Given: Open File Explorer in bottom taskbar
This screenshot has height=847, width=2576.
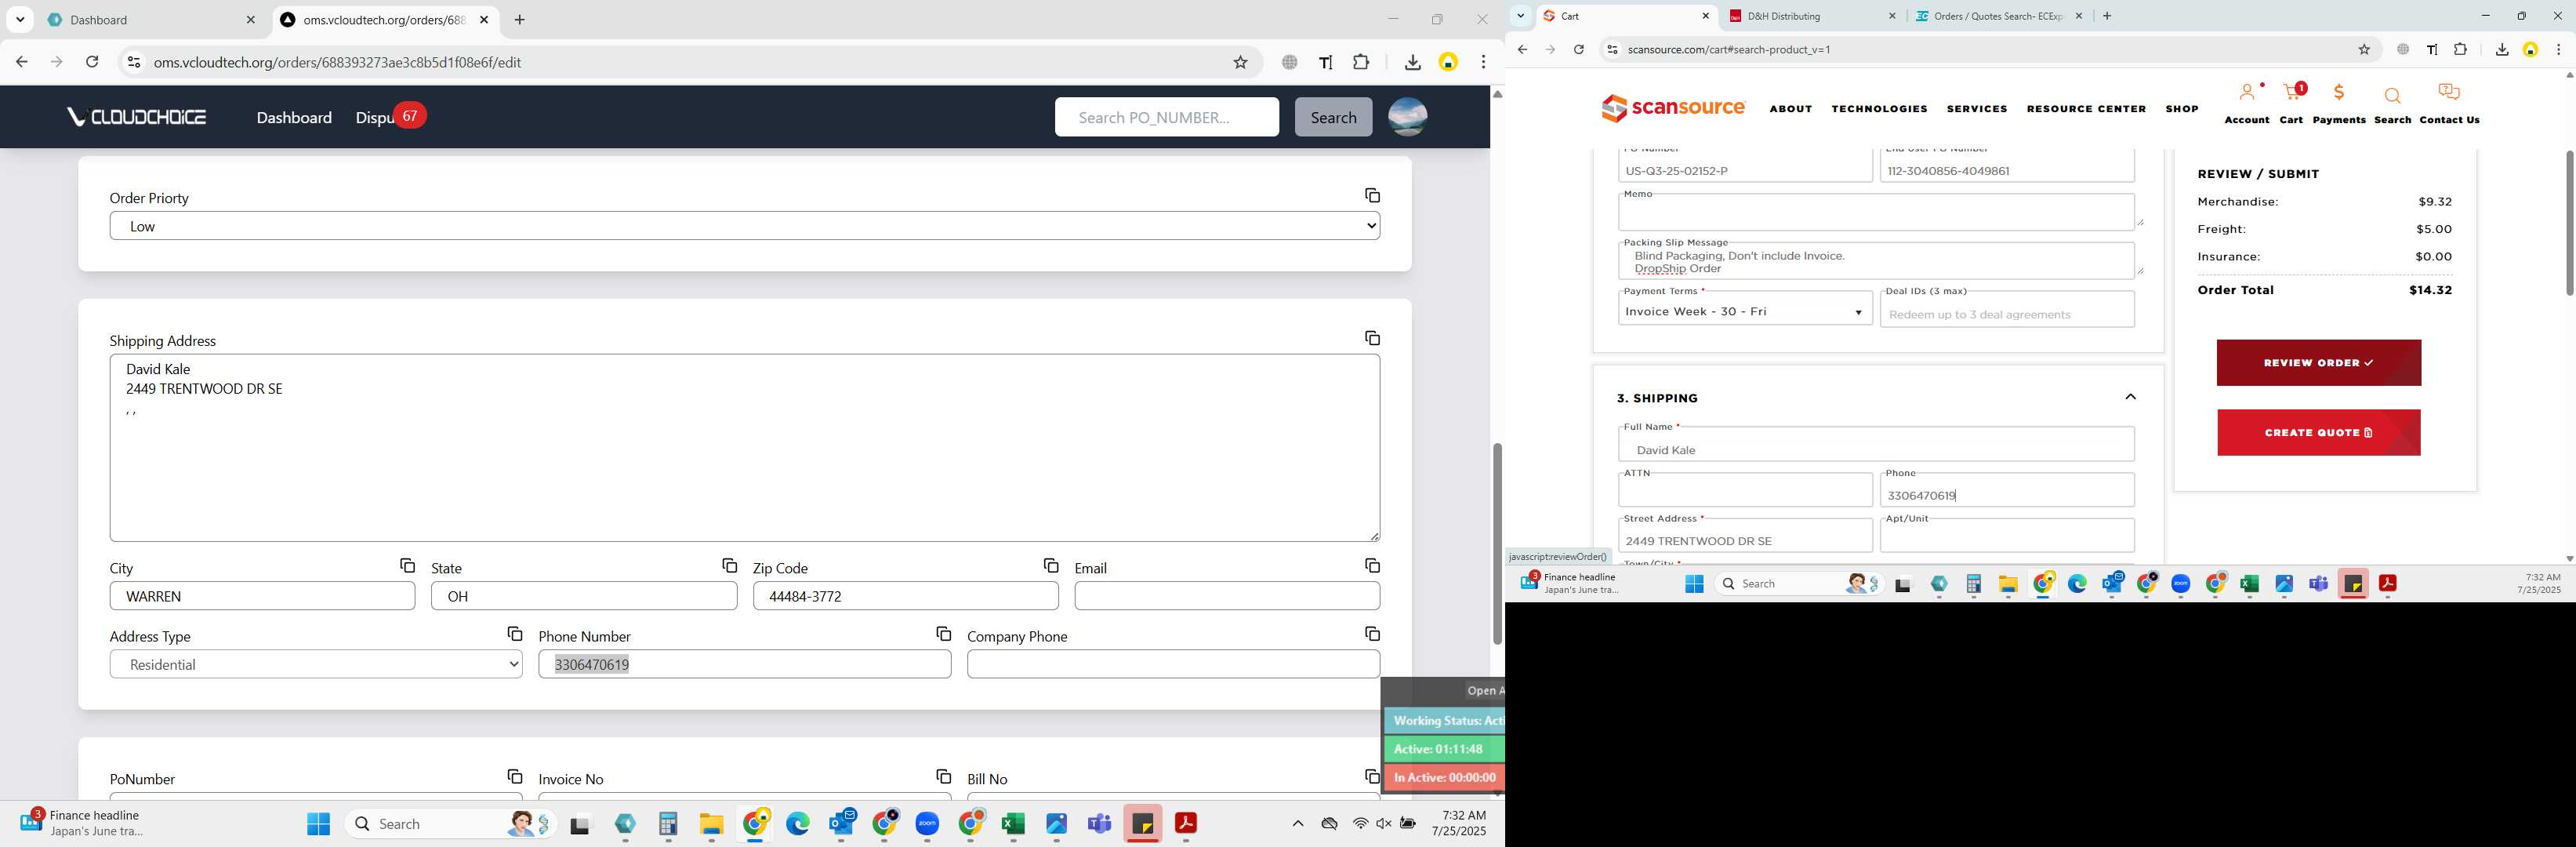Looking at the screenshot, I should point(711,823).
